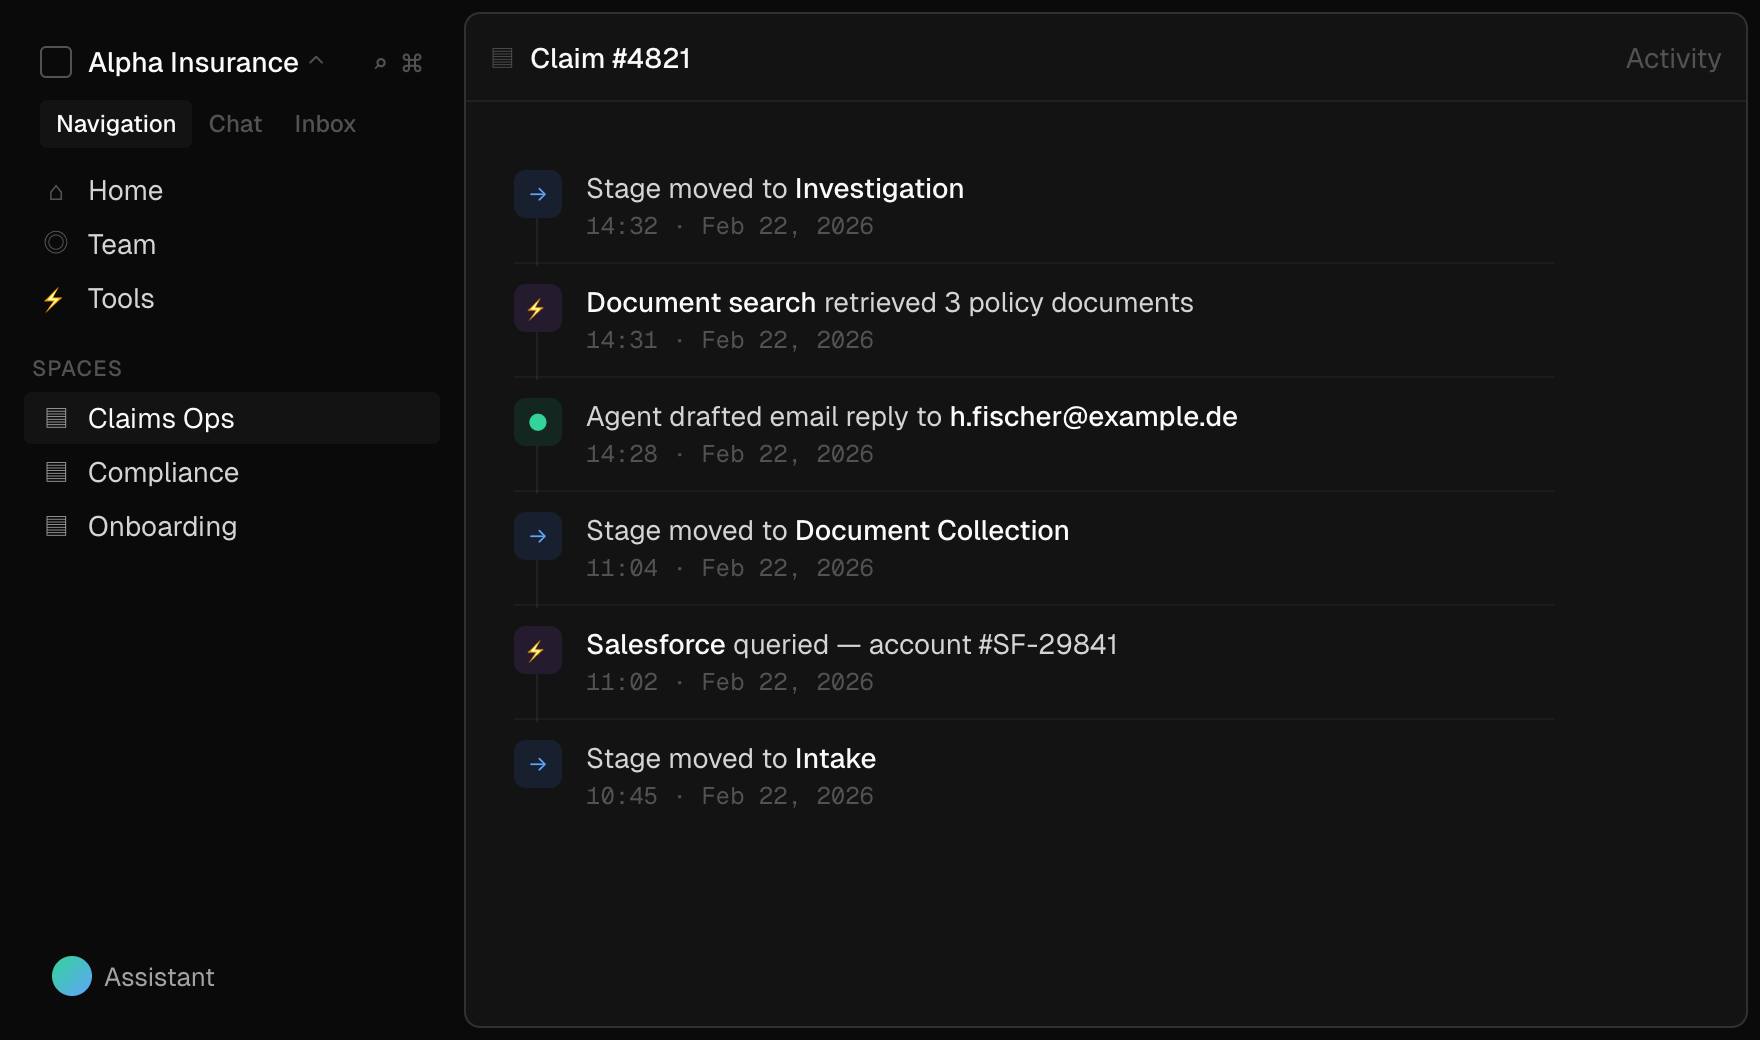Image resolution: width=1760 pixels, height=1040 pixels.
Task: Open the h.fischer@example.de email link
Action: 1093,417
